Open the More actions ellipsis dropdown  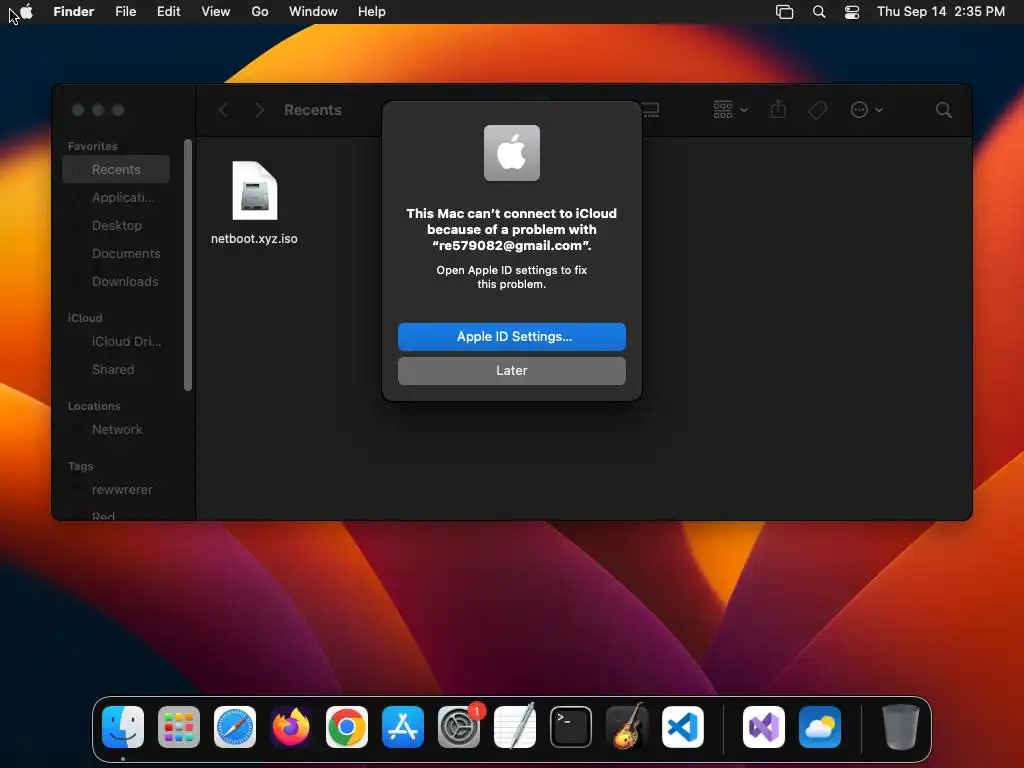(x=867, y=110)
